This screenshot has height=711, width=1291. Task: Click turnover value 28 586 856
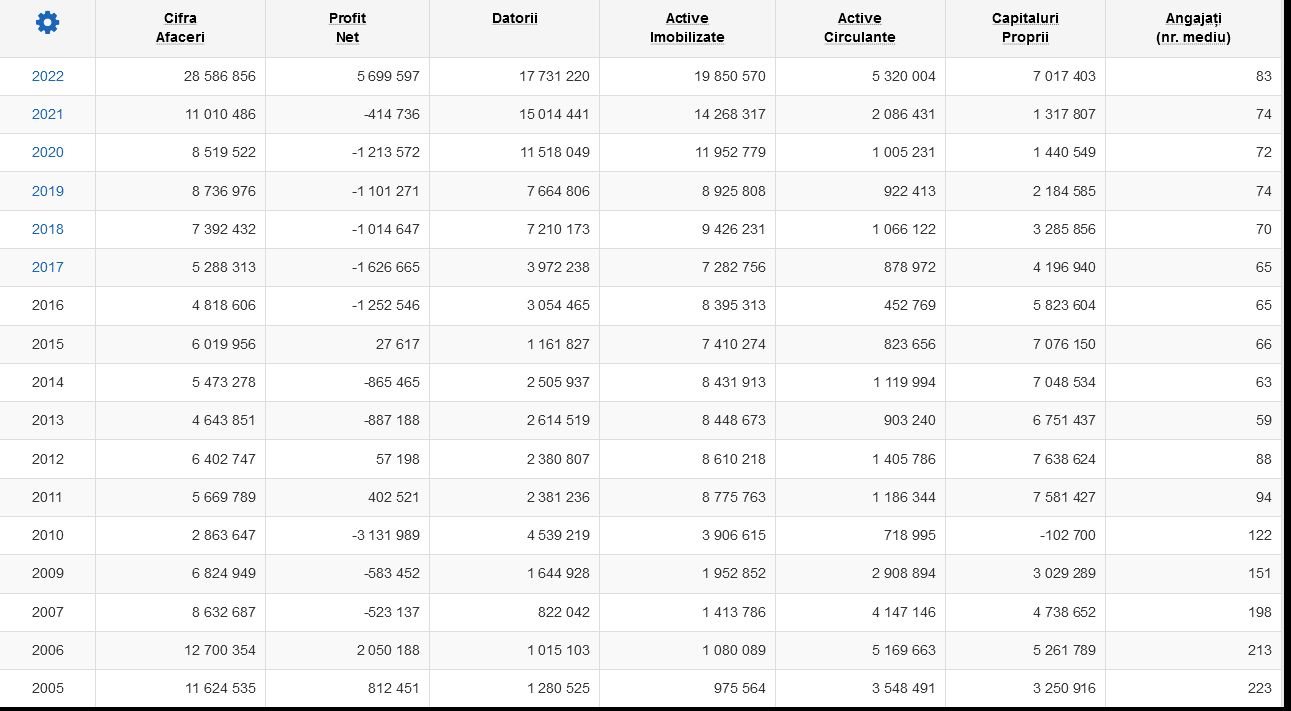click(x=220, y=76)
